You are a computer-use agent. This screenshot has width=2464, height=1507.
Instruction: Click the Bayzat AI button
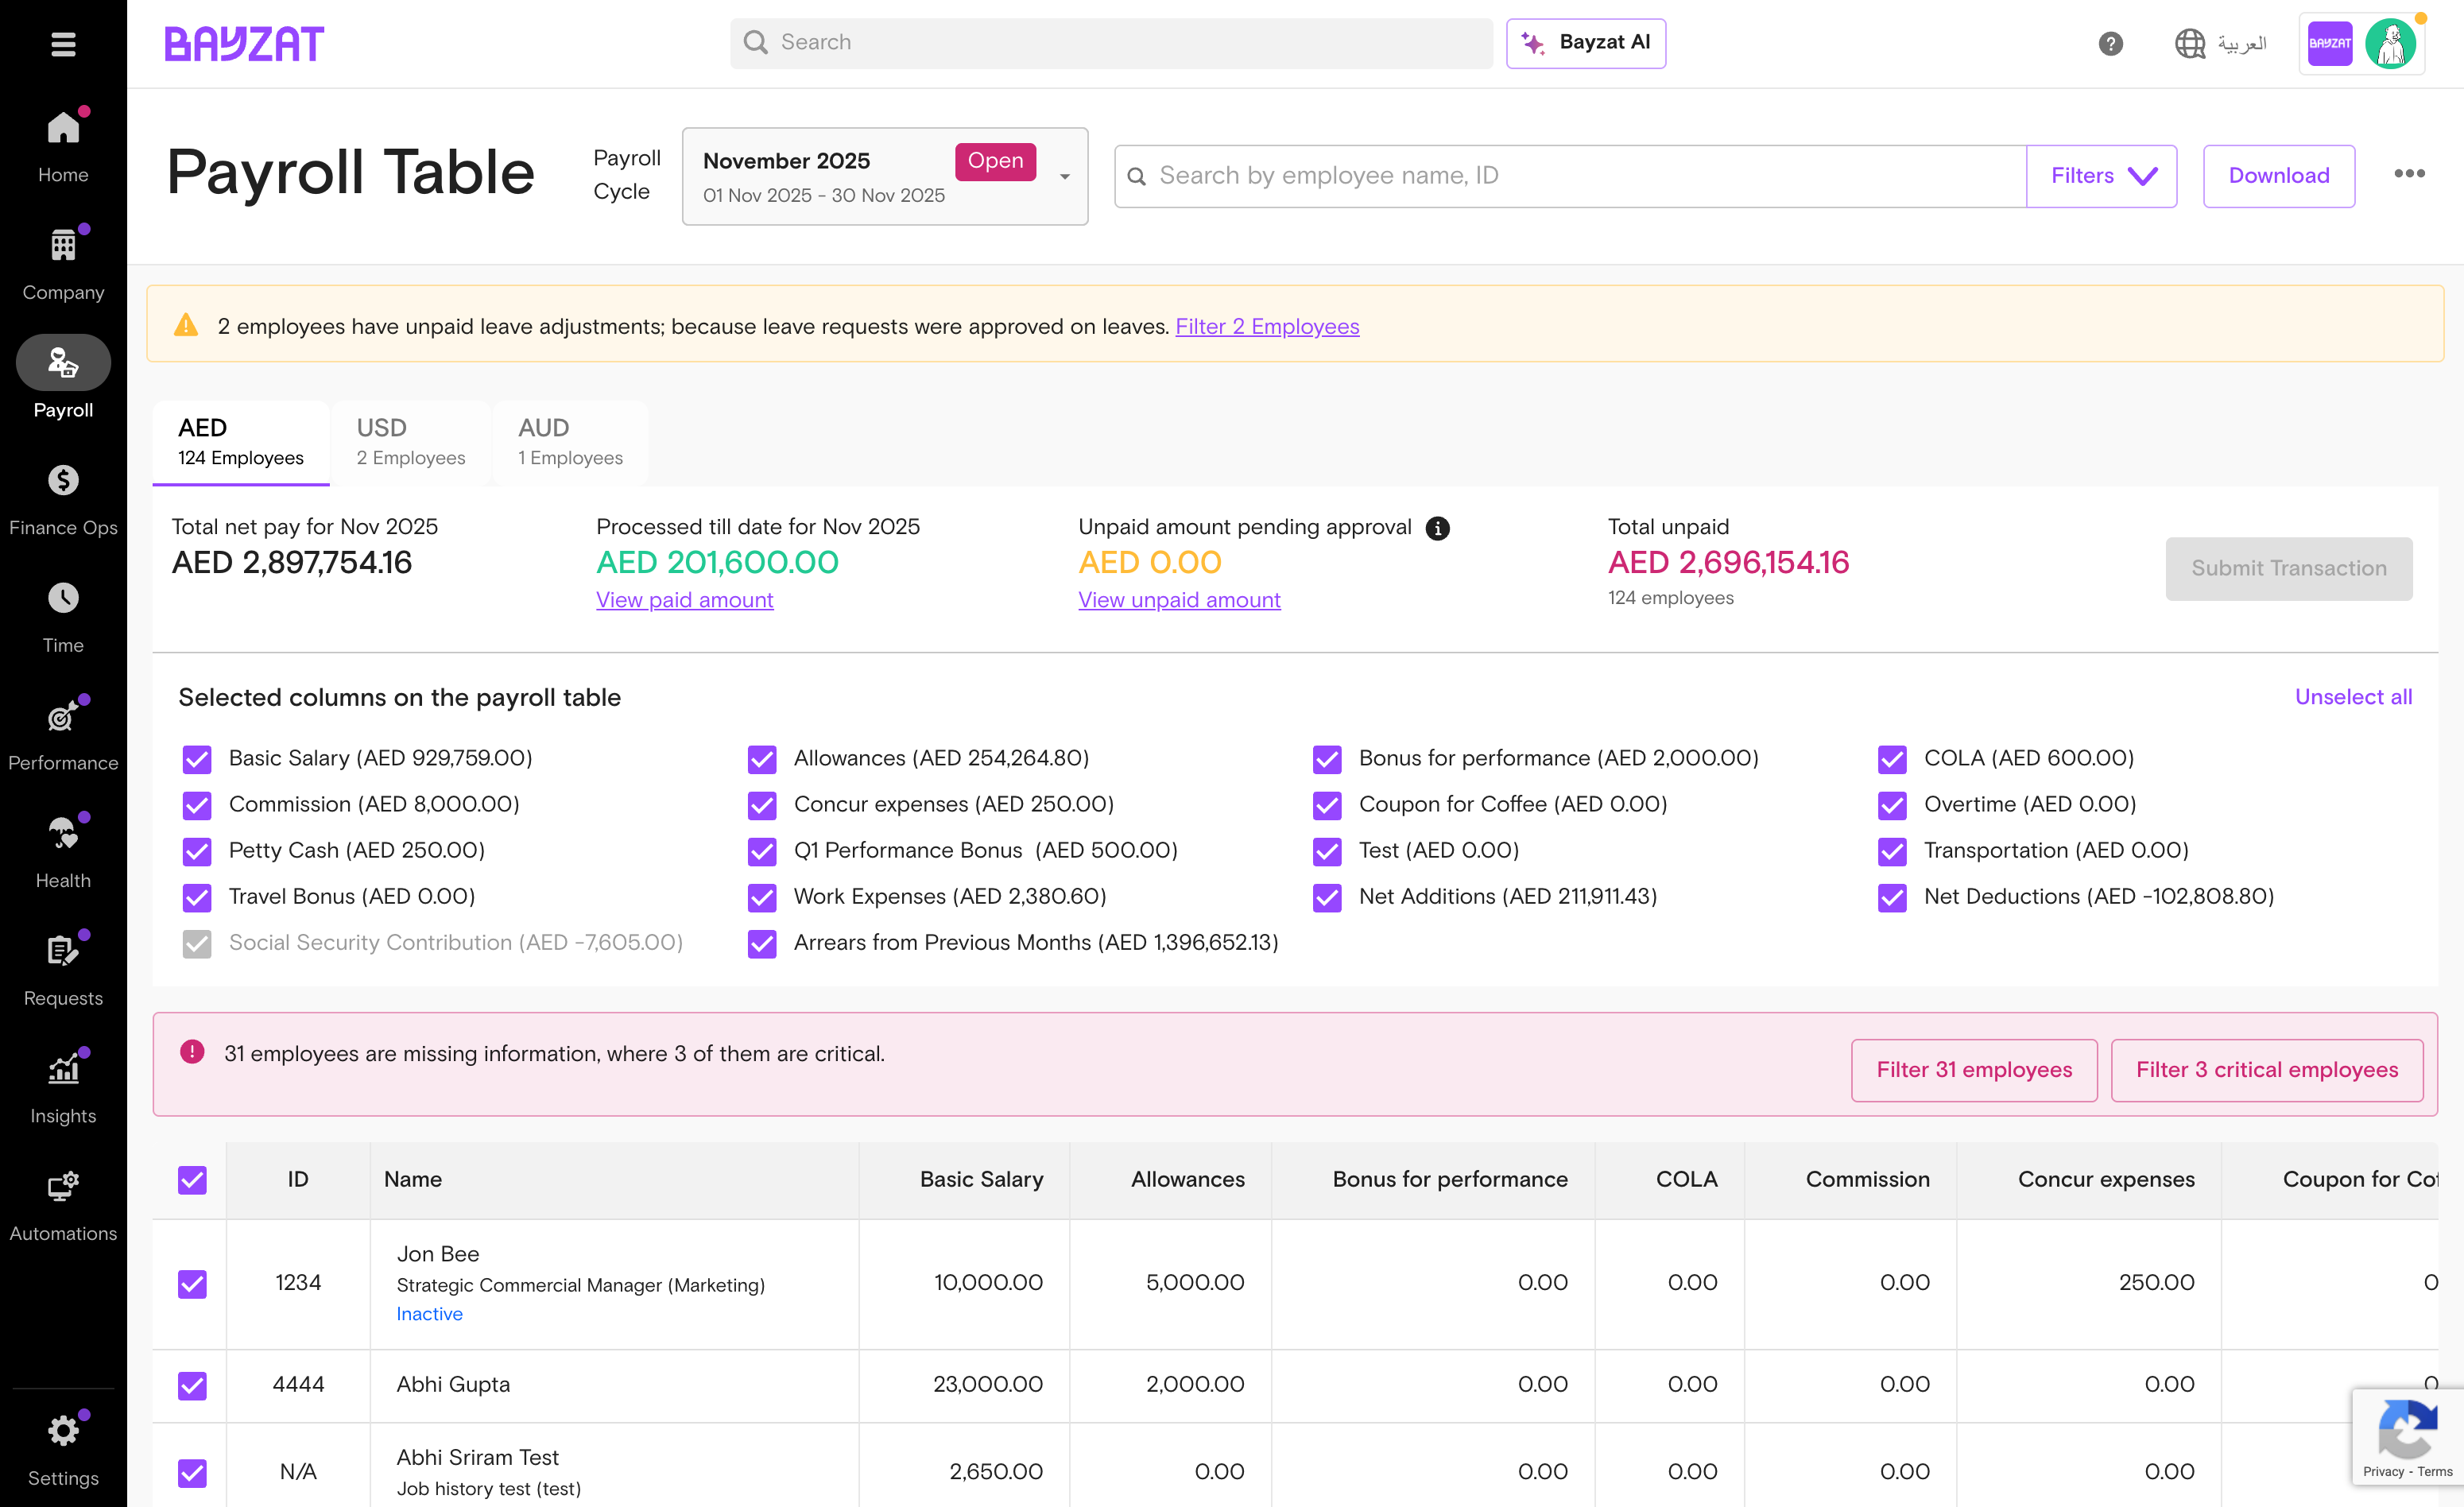tap(1586, 43)
